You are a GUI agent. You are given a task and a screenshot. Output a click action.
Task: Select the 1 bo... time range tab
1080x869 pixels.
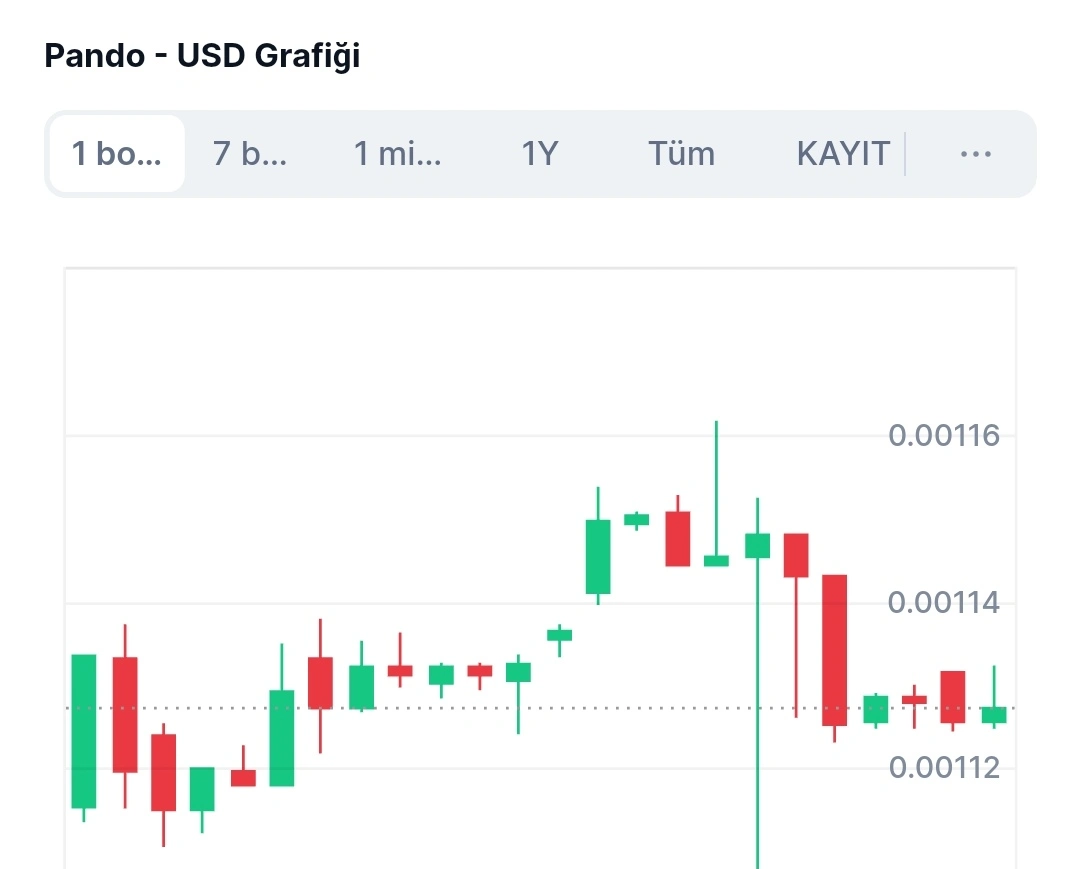(116, 154)
